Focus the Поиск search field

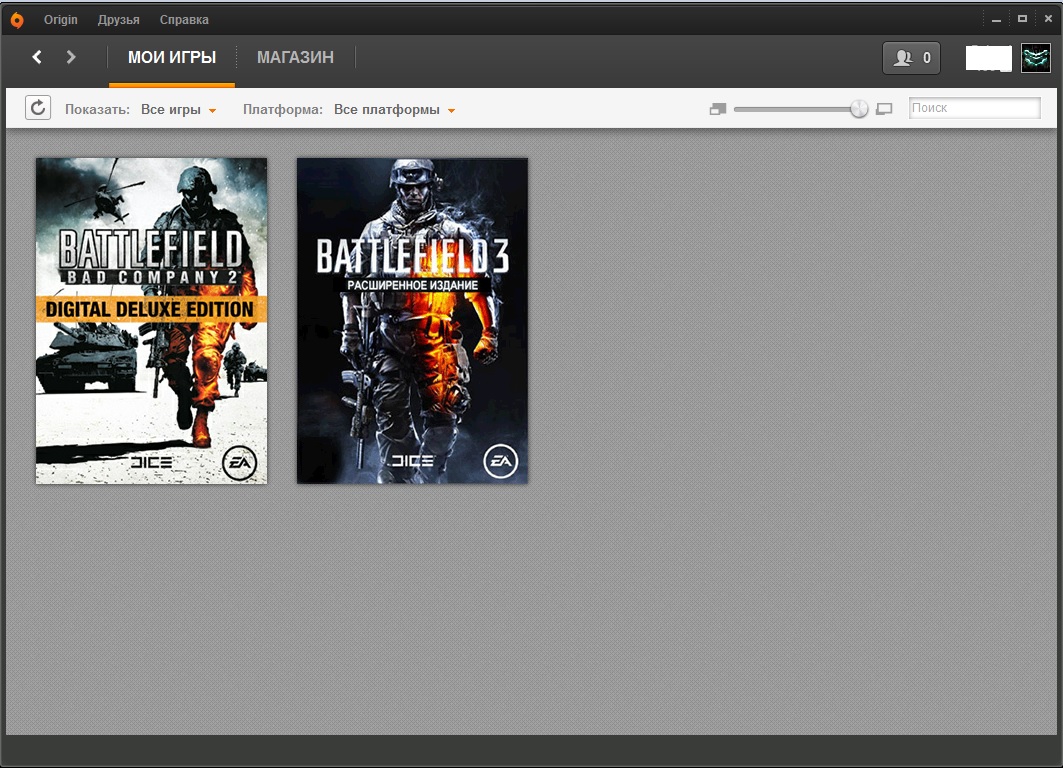point(974,108)
